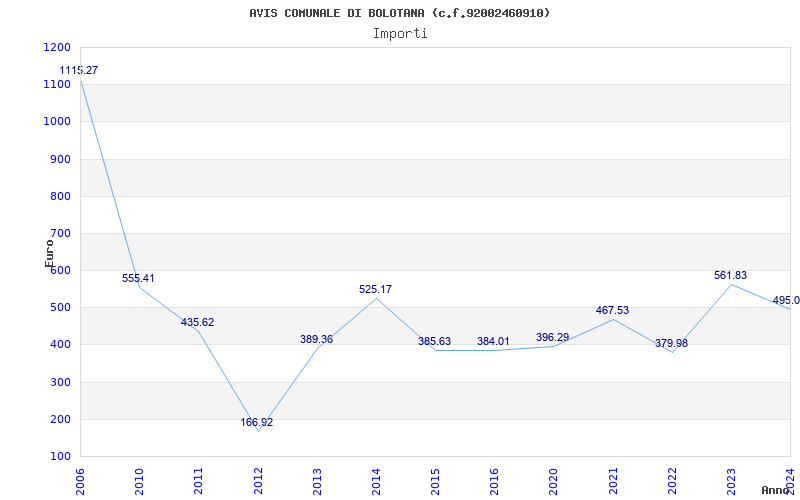Click the x-axis year 2012
The width and height of the screenshot is (800, 500).
(x=258, y=481)
